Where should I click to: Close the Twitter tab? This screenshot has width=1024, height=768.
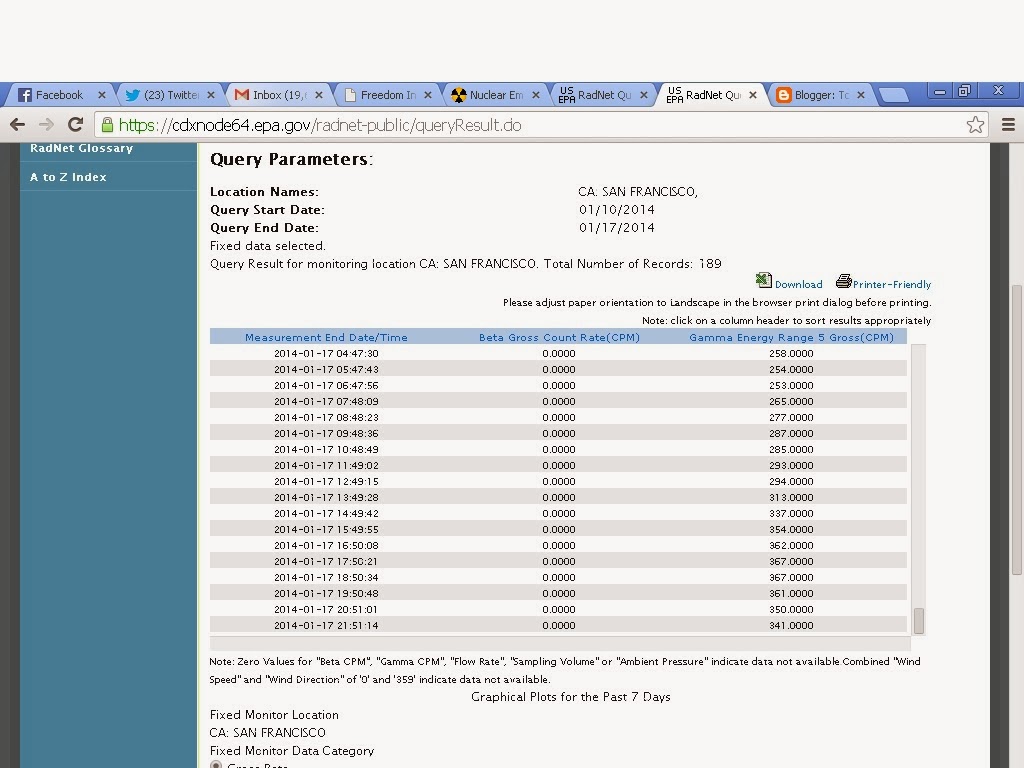coord(211,95)
